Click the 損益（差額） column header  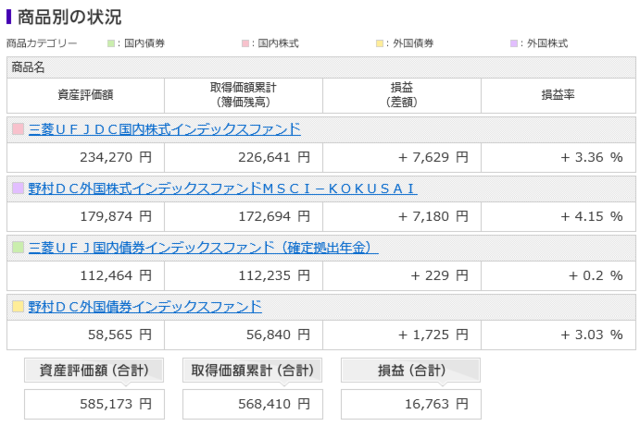click(x=402, y=95)
